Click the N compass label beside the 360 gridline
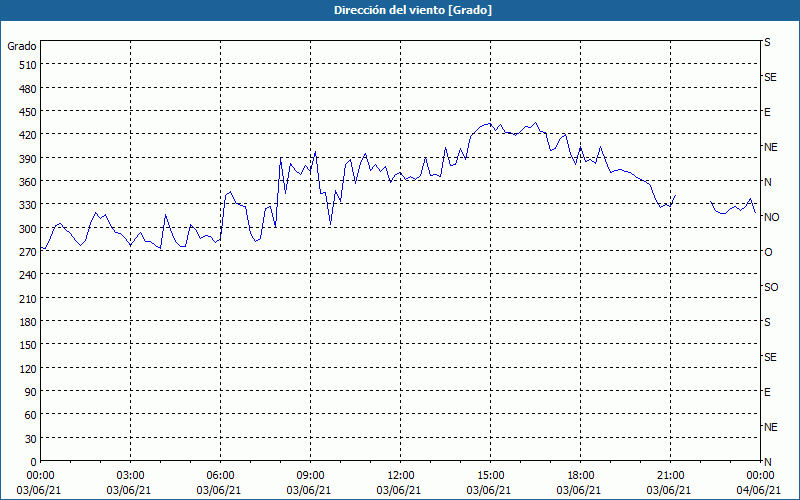The height and width of the screenshot is (500, 800). pyautogui.click(x=767, y=182)
